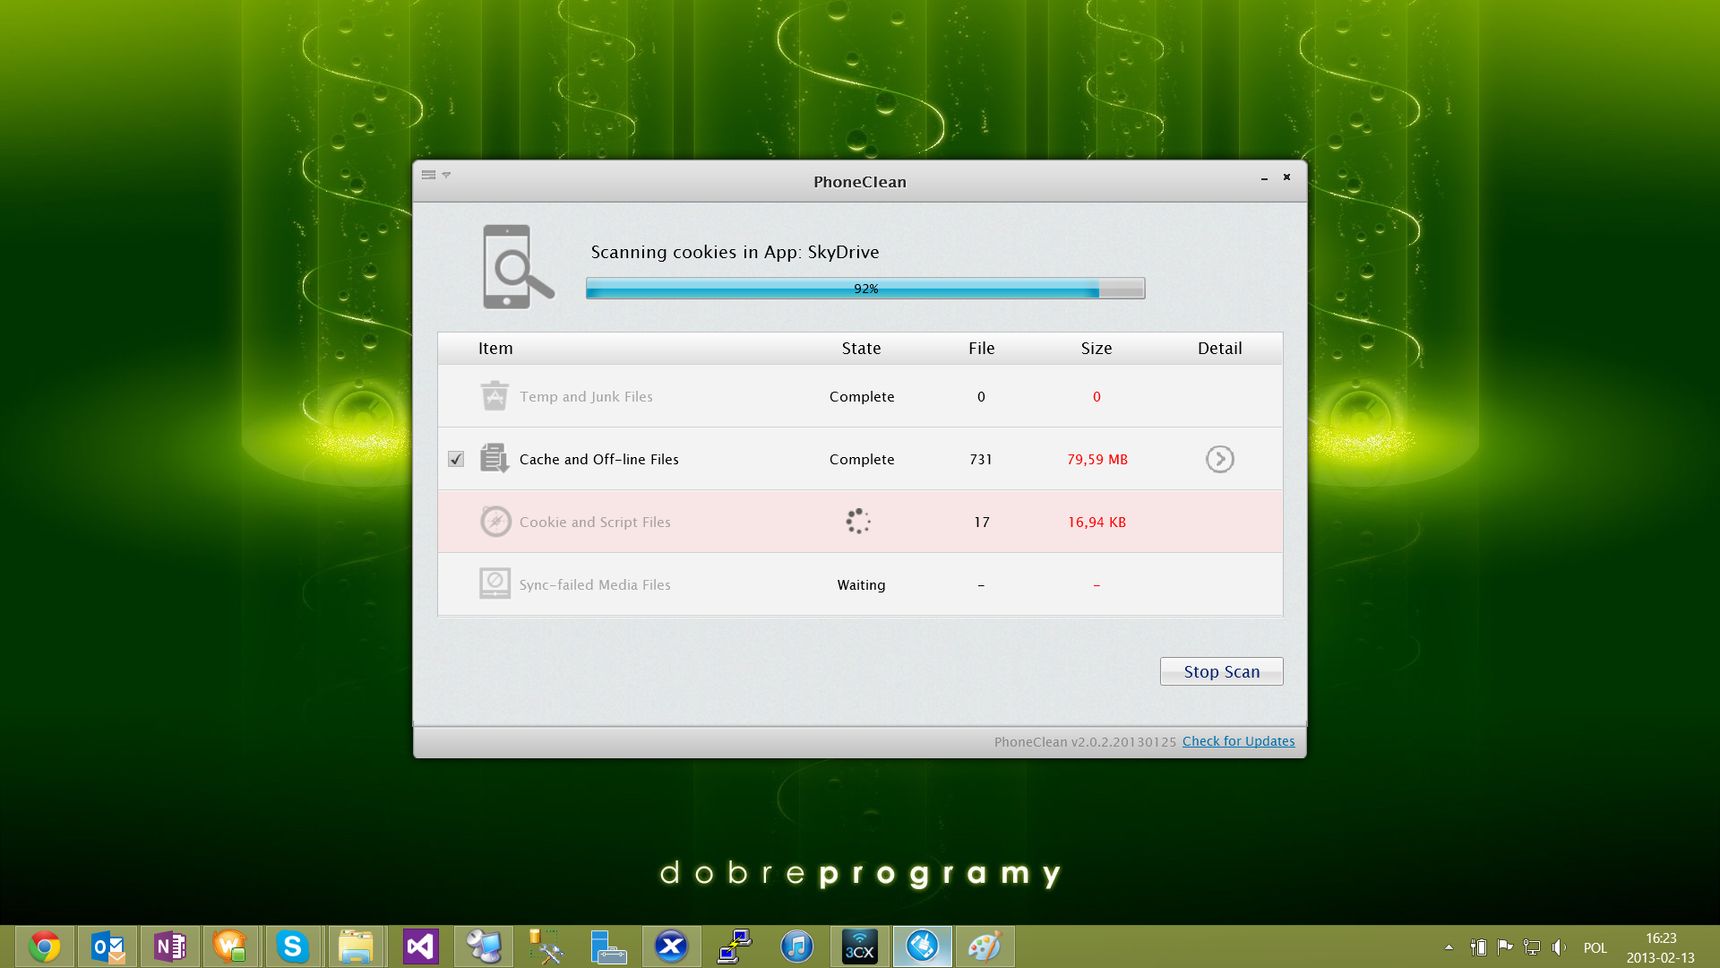Select the Cookie and Script Files label

click(x=595, y=522)
